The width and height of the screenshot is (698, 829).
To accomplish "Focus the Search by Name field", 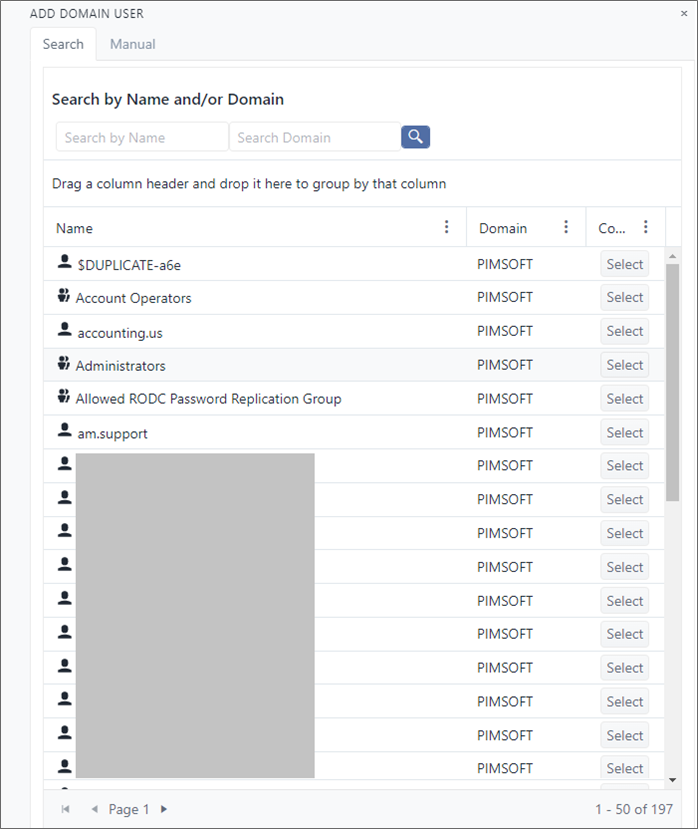I will tap(142, 137).
